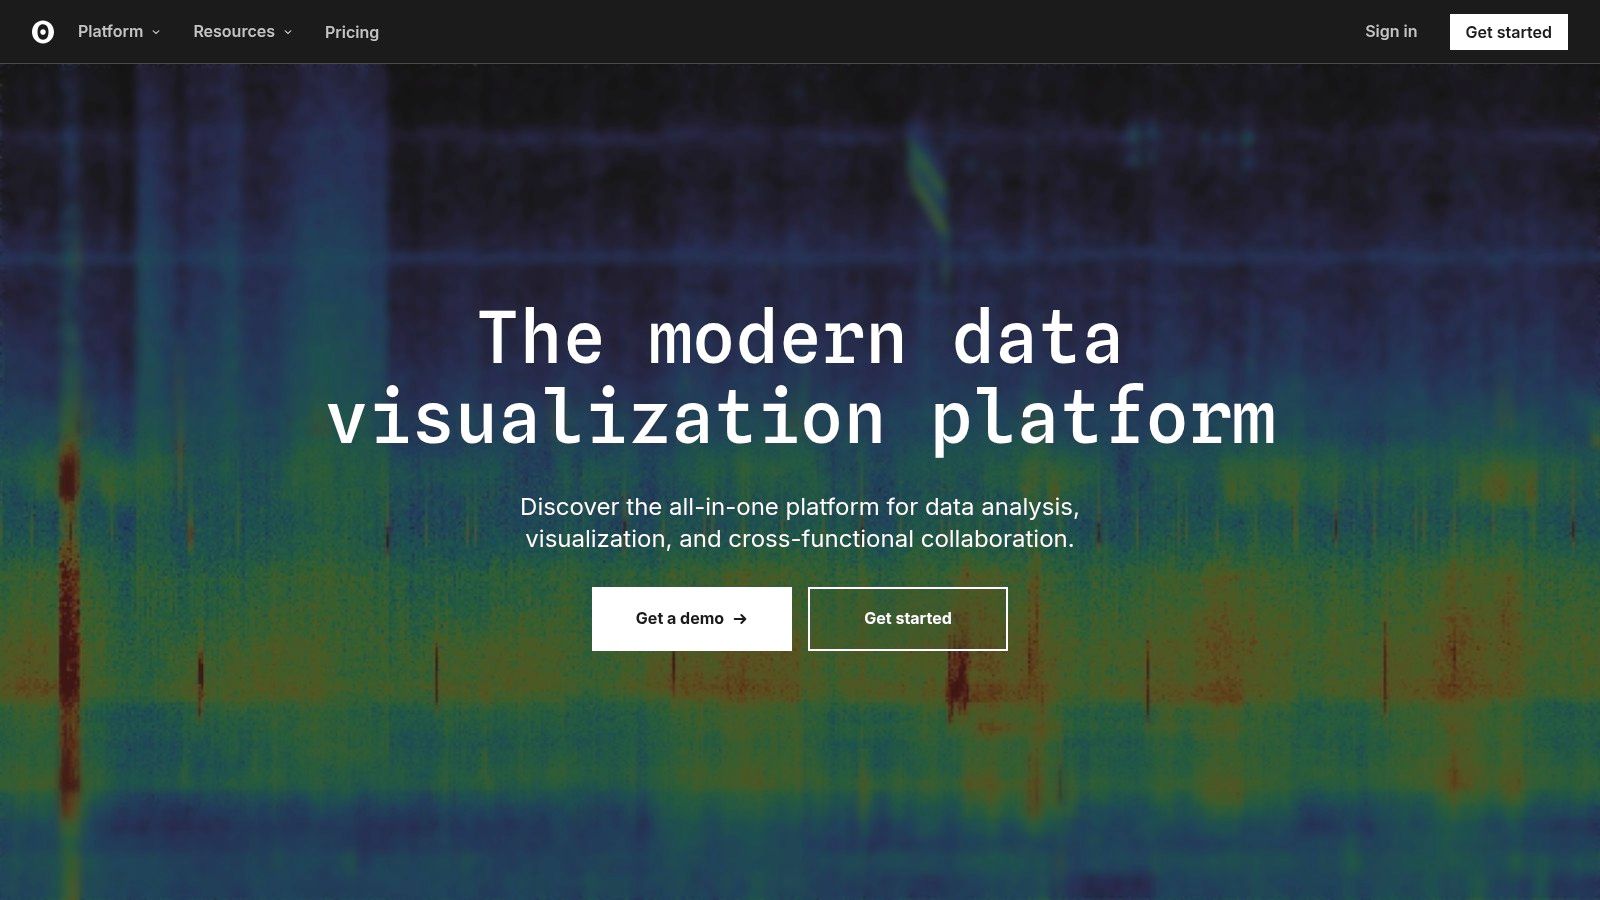Click the red blotch below the Get started hero button

[958, 682]
